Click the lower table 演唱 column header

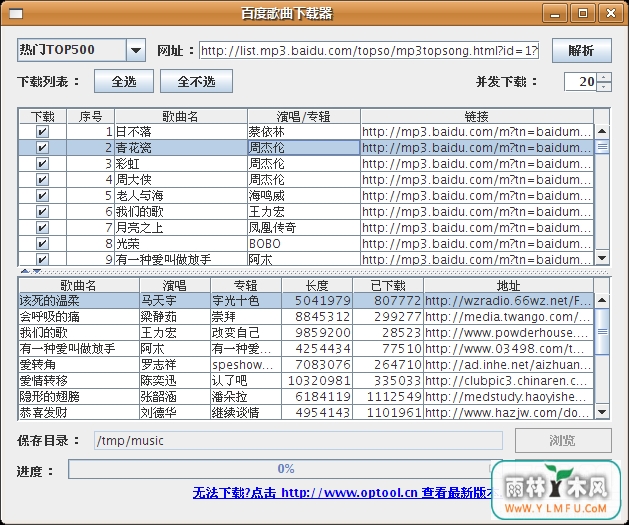click(x=174, y=286)
